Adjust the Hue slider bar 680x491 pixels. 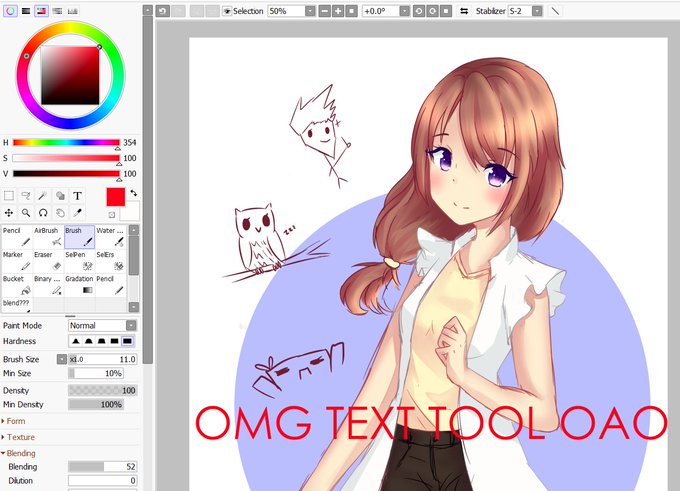pyautogui.click(x=66, y=142)
